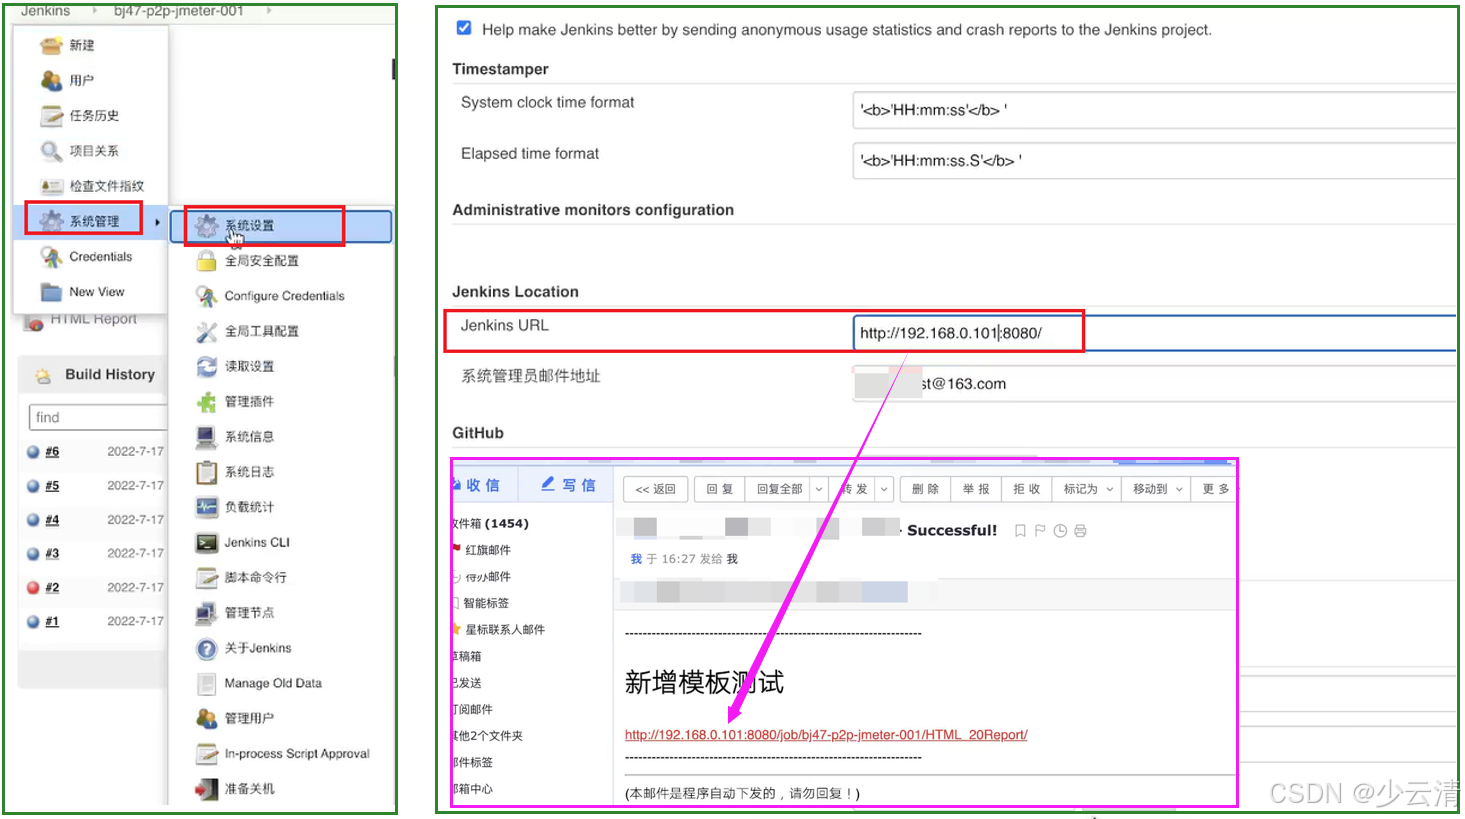
Task: Open 管理用户 menu entry
Action: click(x=249, y=719)
